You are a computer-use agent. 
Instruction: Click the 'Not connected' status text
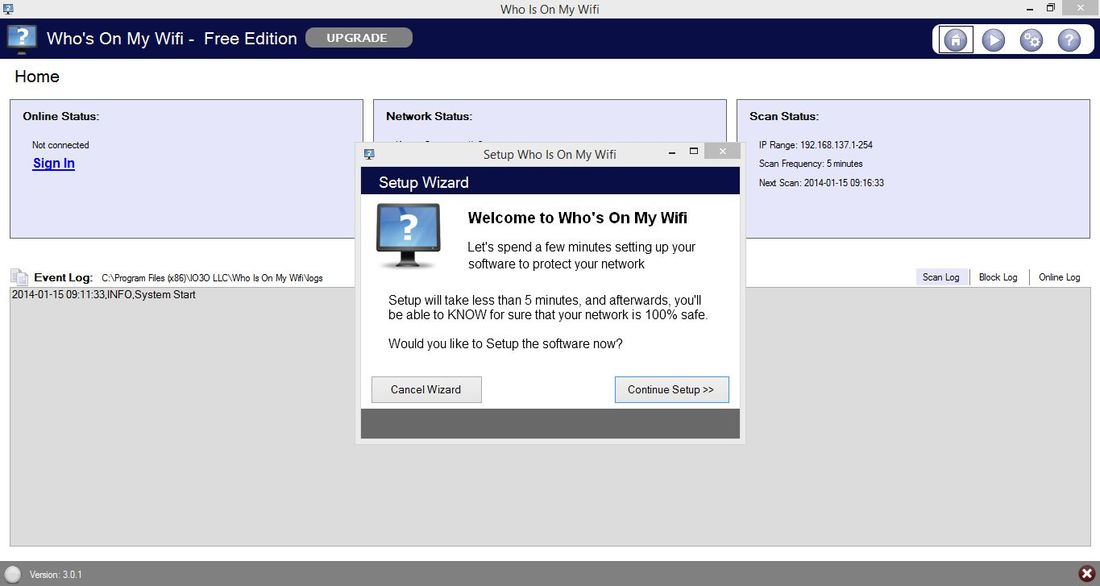click(x=60, y=145)
